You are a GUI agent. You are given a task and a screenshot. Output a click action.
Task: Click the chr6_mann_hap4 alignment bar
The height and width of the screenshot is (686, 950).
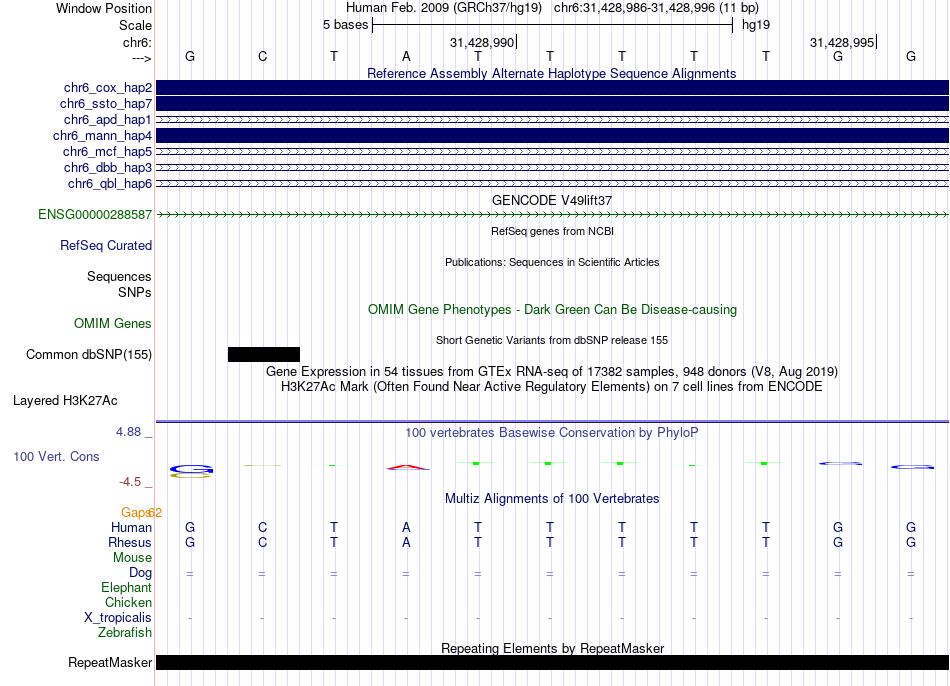tap(552, 136)
